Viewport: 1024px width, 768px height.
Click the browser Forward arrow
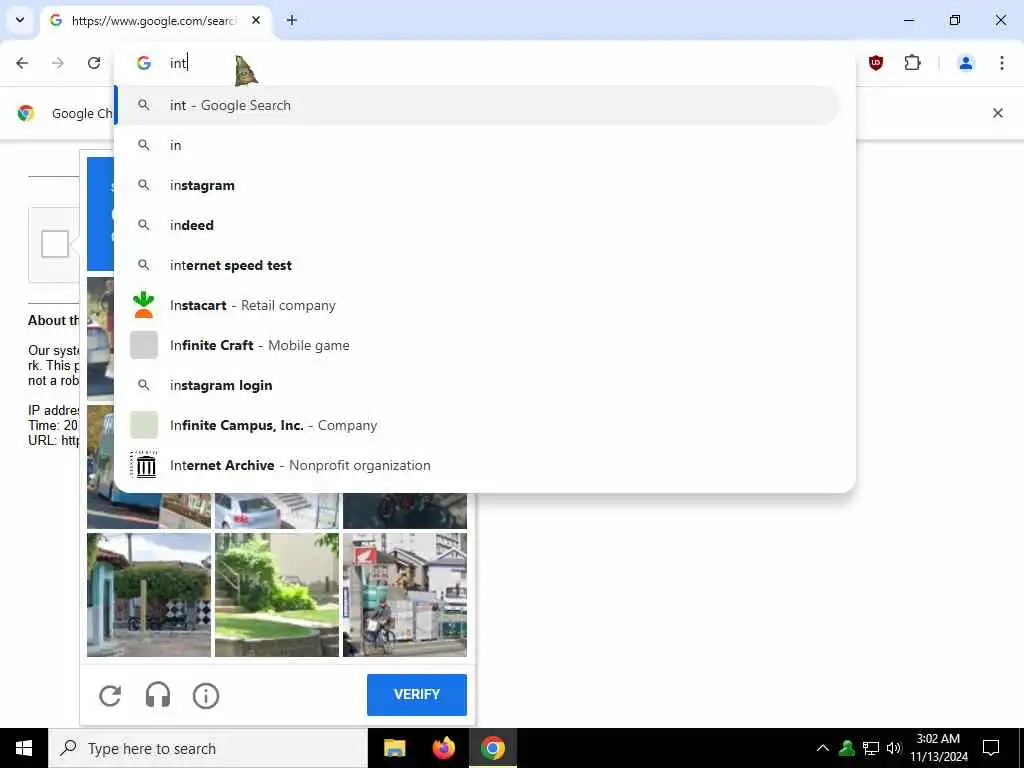[58, 63]
